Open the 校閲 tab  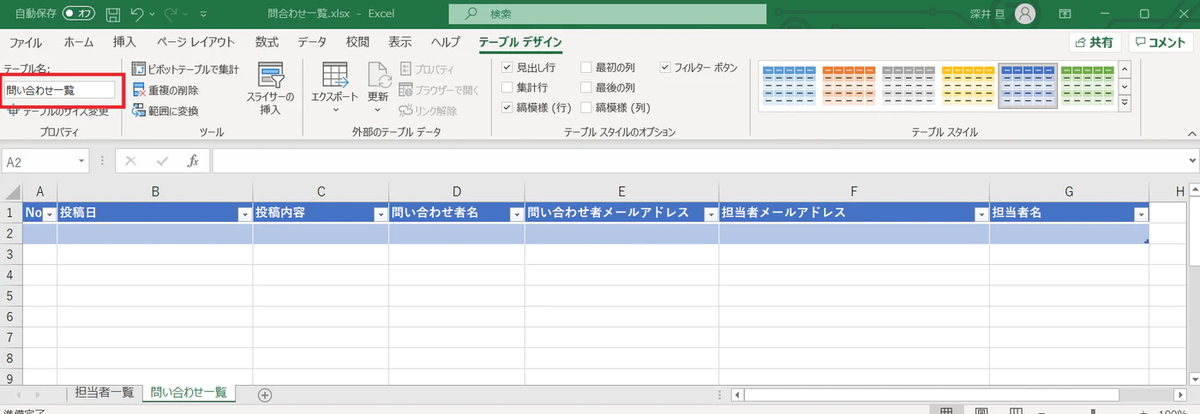[x=358, y=42]
